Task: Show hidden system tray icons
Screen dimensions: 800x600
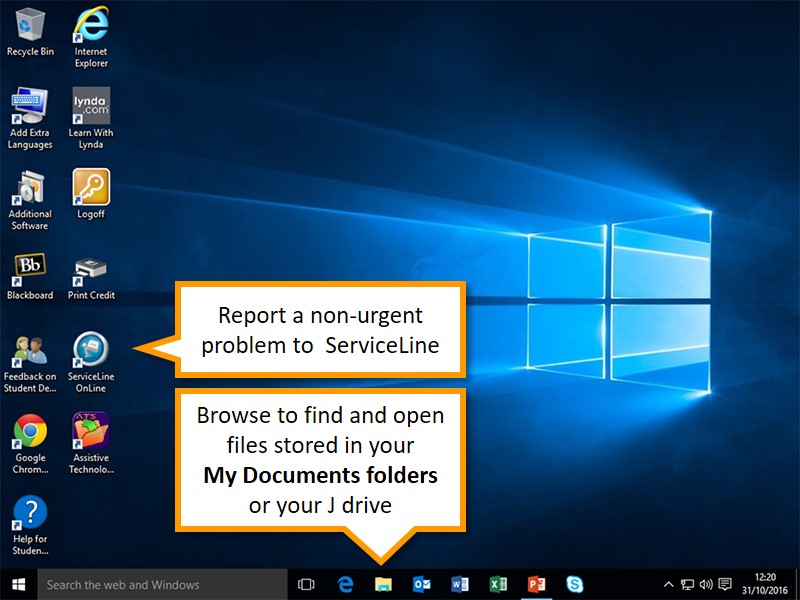Action: 668,585
